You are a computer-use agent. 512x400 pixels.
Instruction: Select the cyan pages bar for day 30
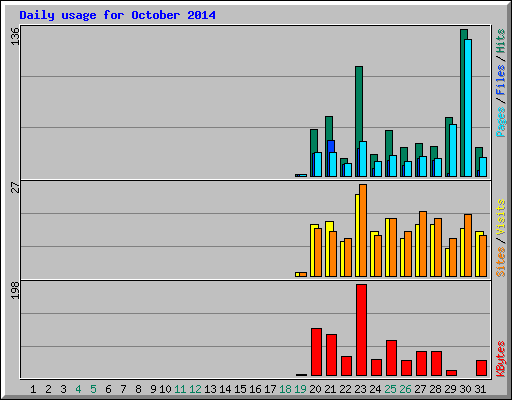(468, 108)
